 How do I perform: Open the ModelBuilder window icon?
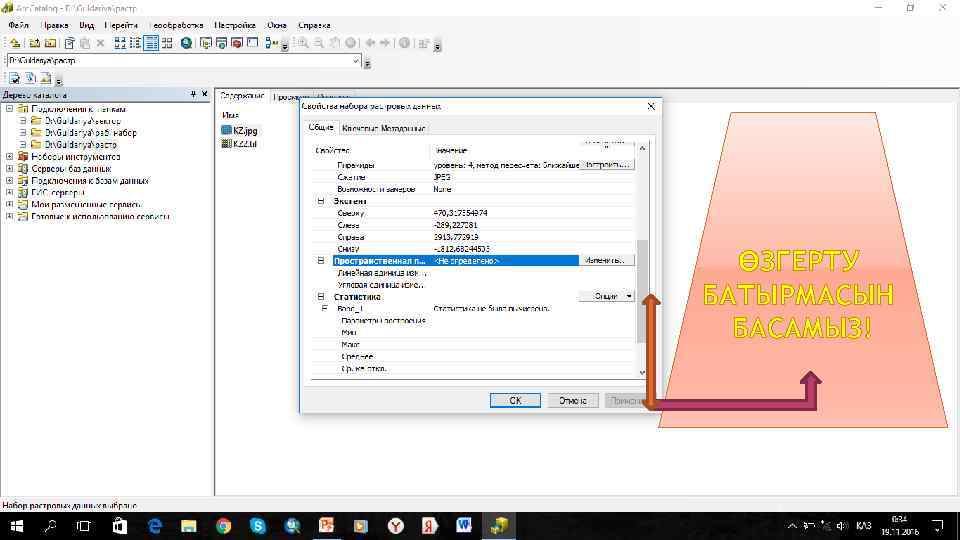coord(272,43)
